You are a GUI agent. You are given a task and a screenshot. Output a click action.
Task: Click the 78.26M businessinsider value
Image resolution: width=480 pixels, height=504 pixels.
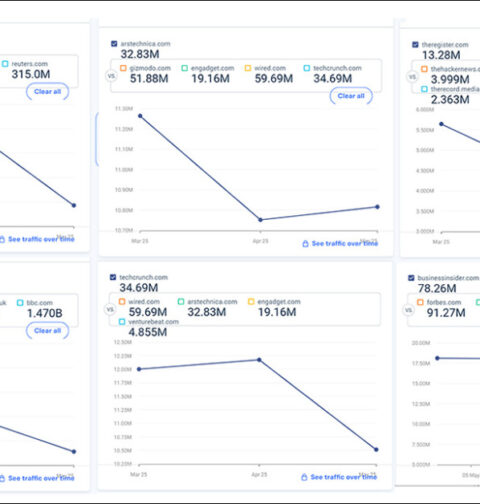[x=437, y=289]
